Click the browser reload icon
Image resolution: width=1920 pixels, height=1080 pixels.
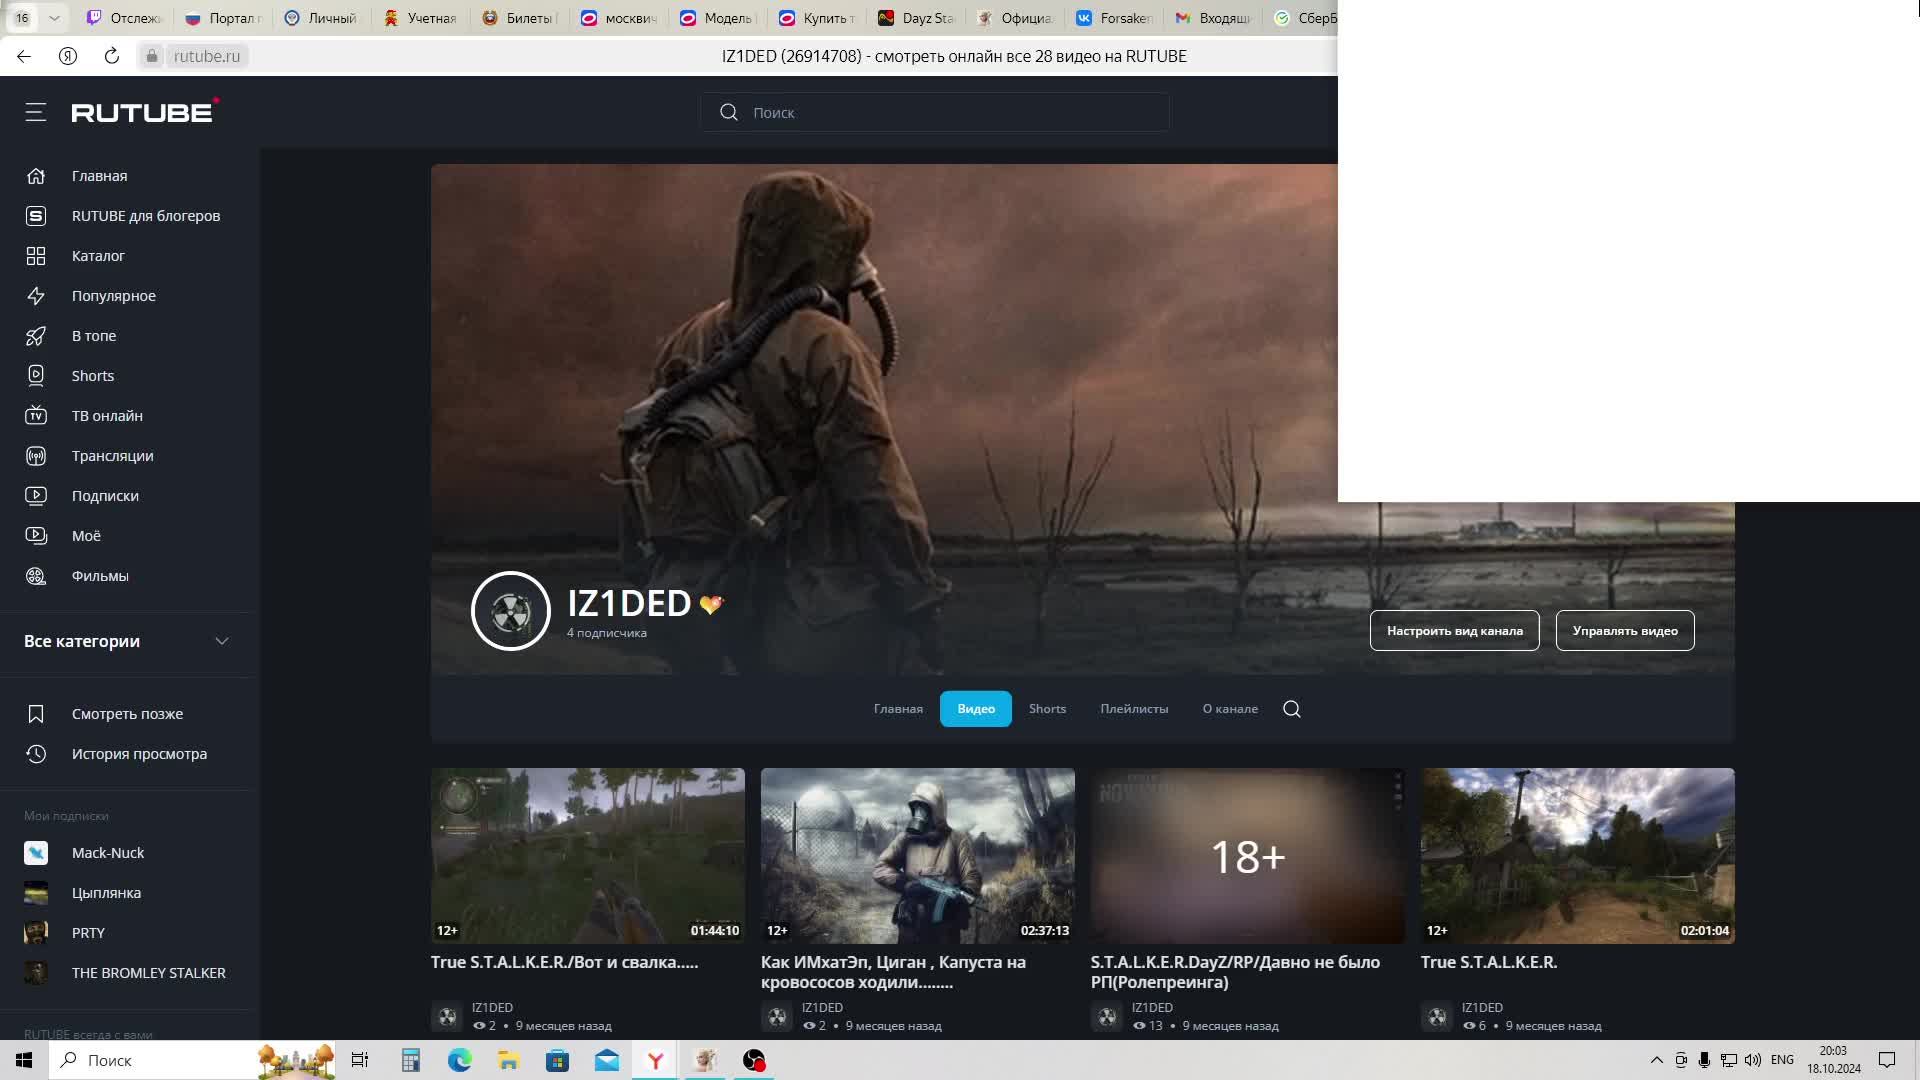(x=112, y=56)
